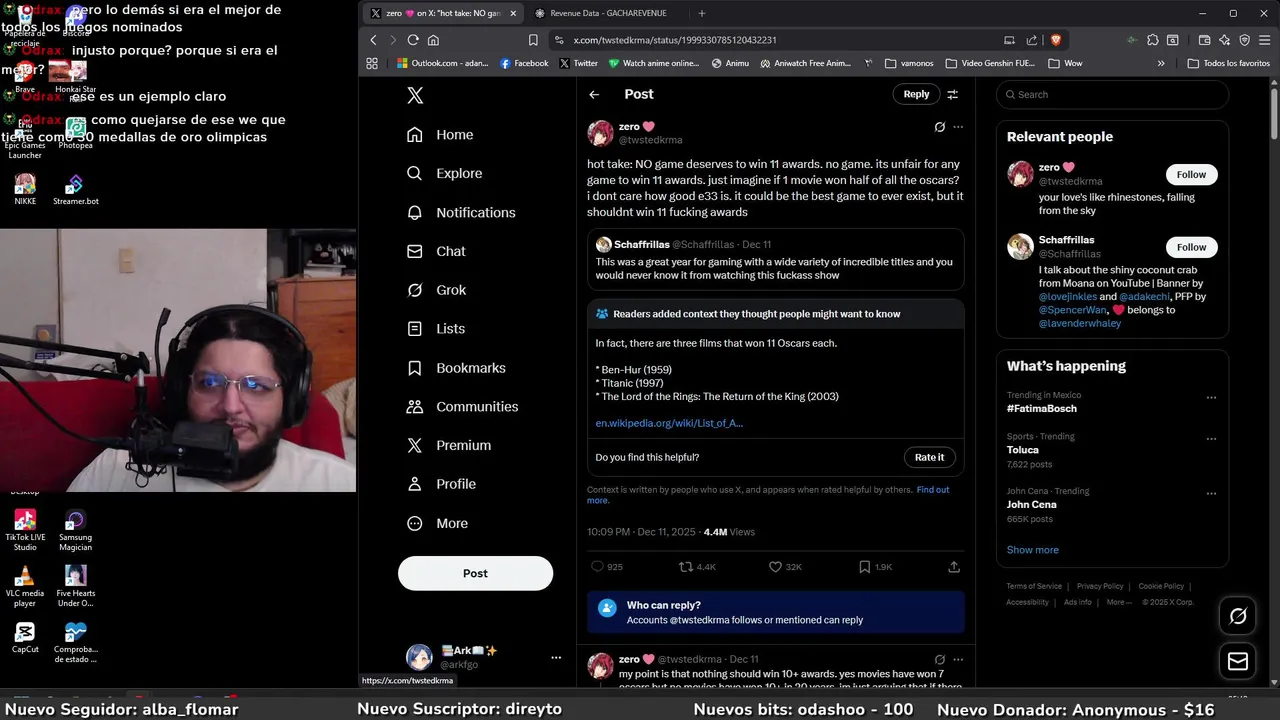The width and height of the screenshot is (1280, 720).
Task: Click the share upload icon on post
Action: [954, 566]
